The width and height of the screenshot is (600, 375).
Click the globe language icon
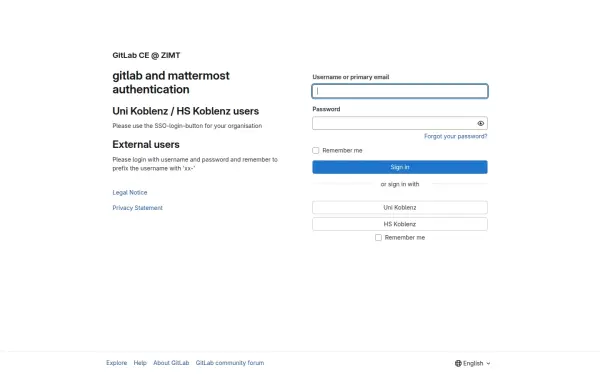[458, 363]
